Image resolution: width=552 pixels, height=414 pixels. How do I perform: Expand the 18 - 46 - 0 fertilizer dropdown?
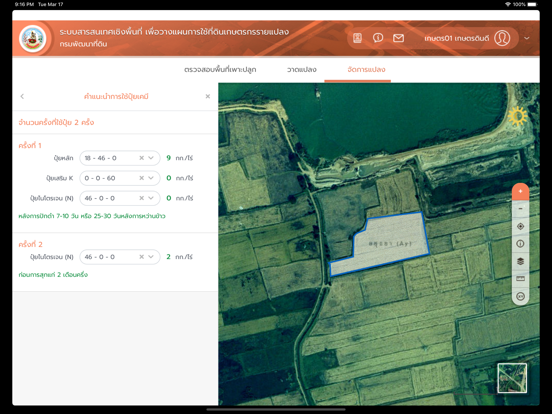coord(151,158)
